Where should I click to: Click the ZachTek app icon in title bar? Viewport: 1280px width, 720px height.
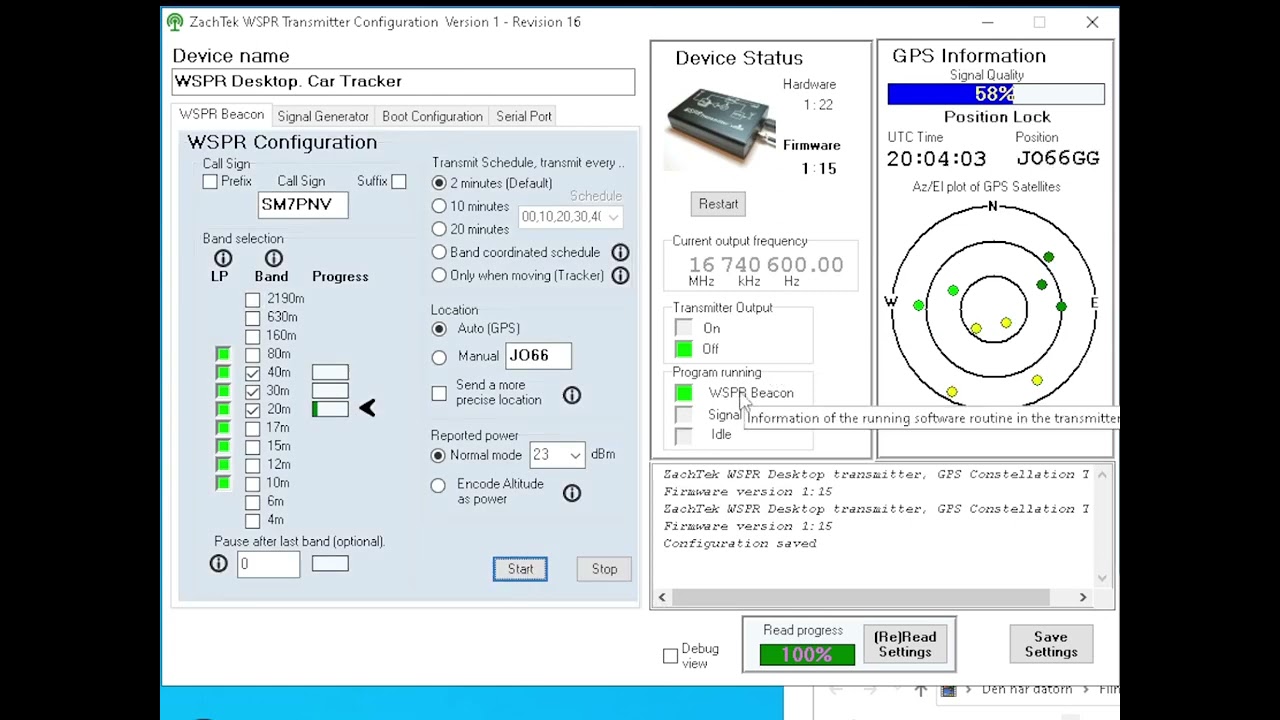(175, 22)
